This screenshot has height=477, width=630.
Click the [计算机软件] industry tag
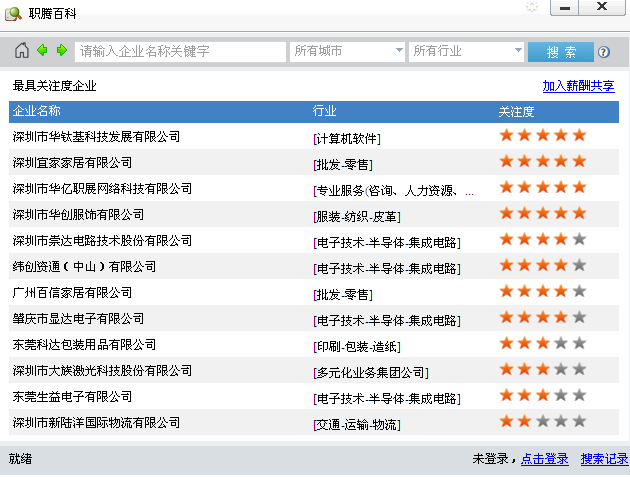[x=347, y=139]
